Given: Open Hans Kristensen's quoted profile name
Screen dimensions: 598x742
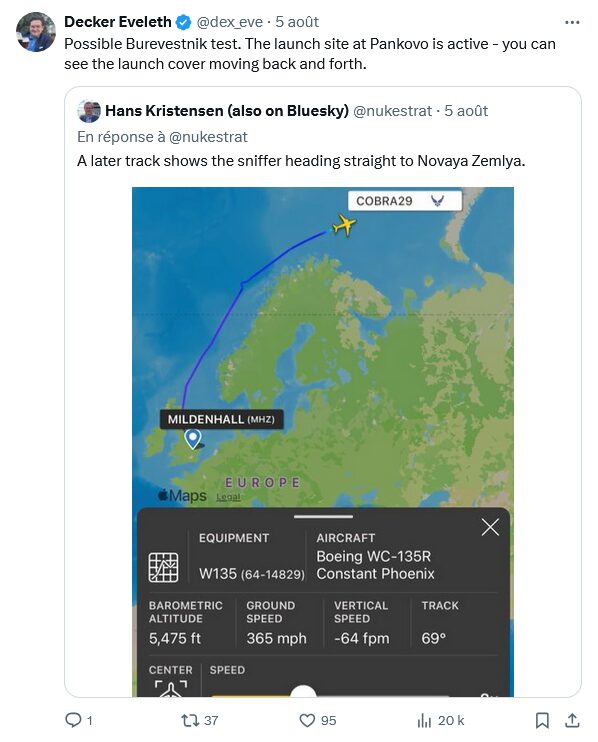Looking at the screenshot, I should click(227, 111).
